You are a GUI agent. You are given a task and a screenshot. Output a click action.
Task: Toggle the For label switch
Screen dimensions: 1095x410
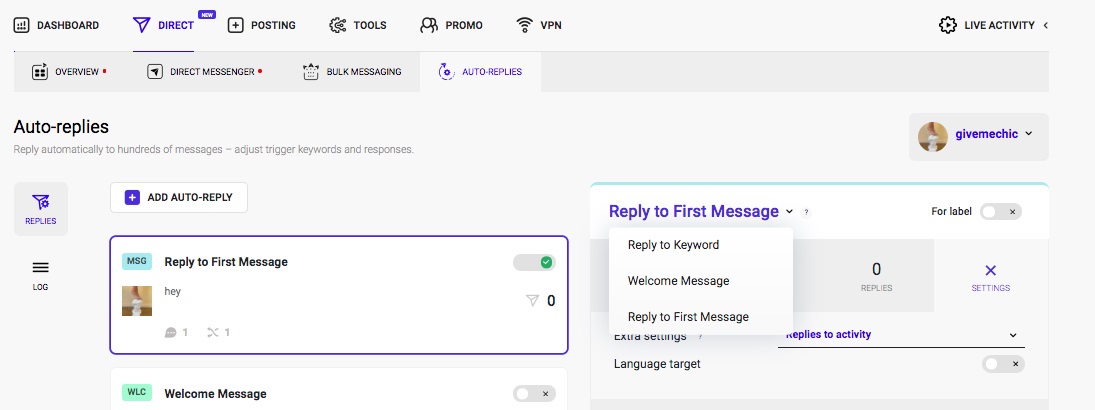[x=1001, y=212]
